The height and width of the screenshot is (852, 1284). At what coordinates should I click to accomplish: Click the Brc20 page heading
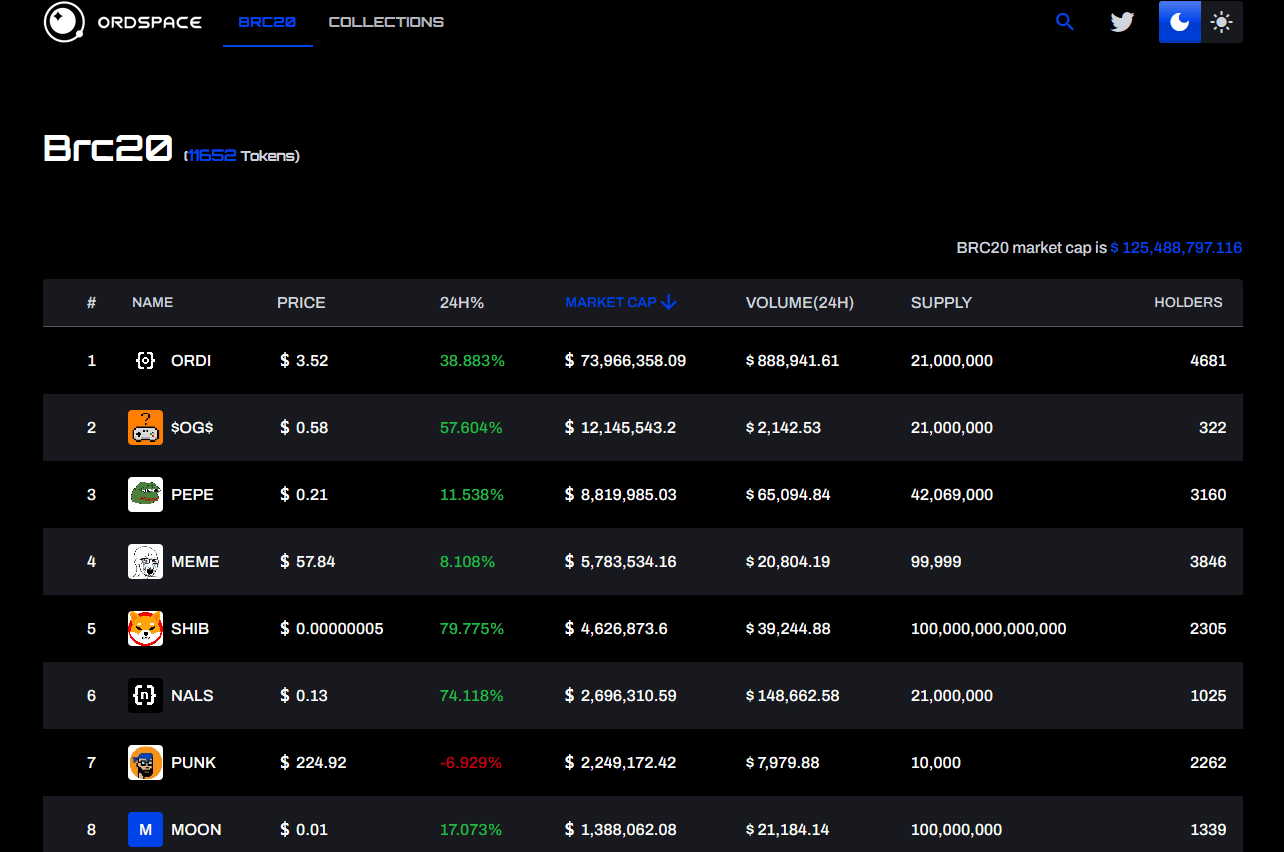point(108,148)
